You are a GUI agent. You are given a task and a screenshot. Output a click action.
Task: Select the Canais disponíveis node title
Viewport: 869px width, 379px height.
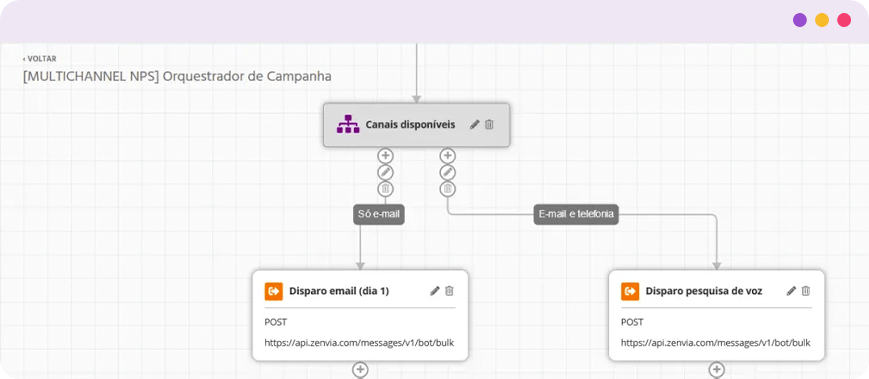(410, 125)
